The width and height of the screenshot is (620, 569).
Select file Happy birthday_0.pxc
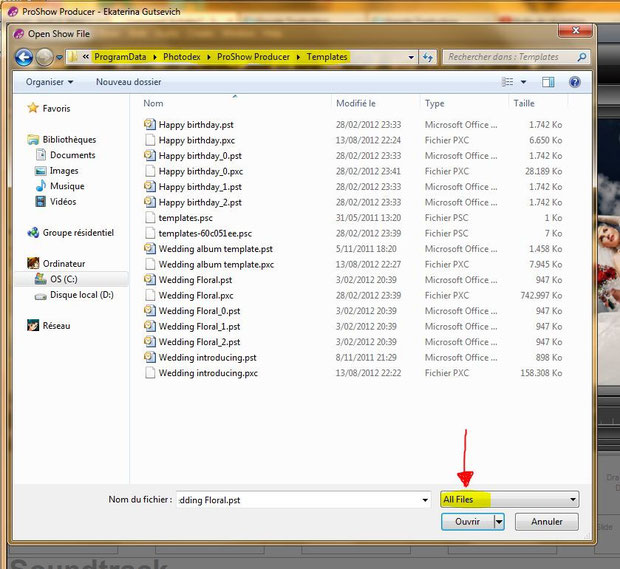tap(201, 171)
